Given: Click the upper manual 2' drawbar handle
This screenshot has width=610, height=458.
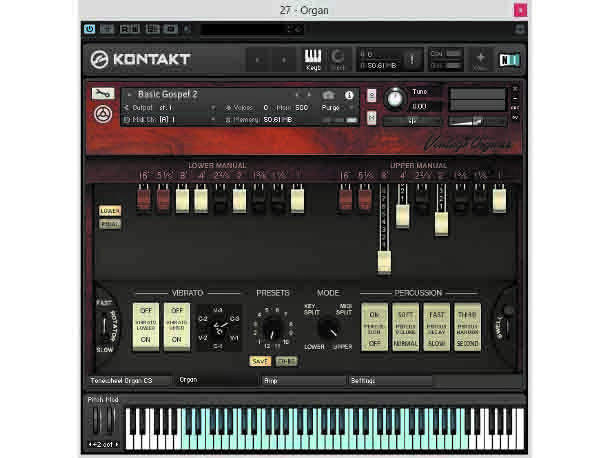Looking at the screenshot, I should click(x=441, y=223).
